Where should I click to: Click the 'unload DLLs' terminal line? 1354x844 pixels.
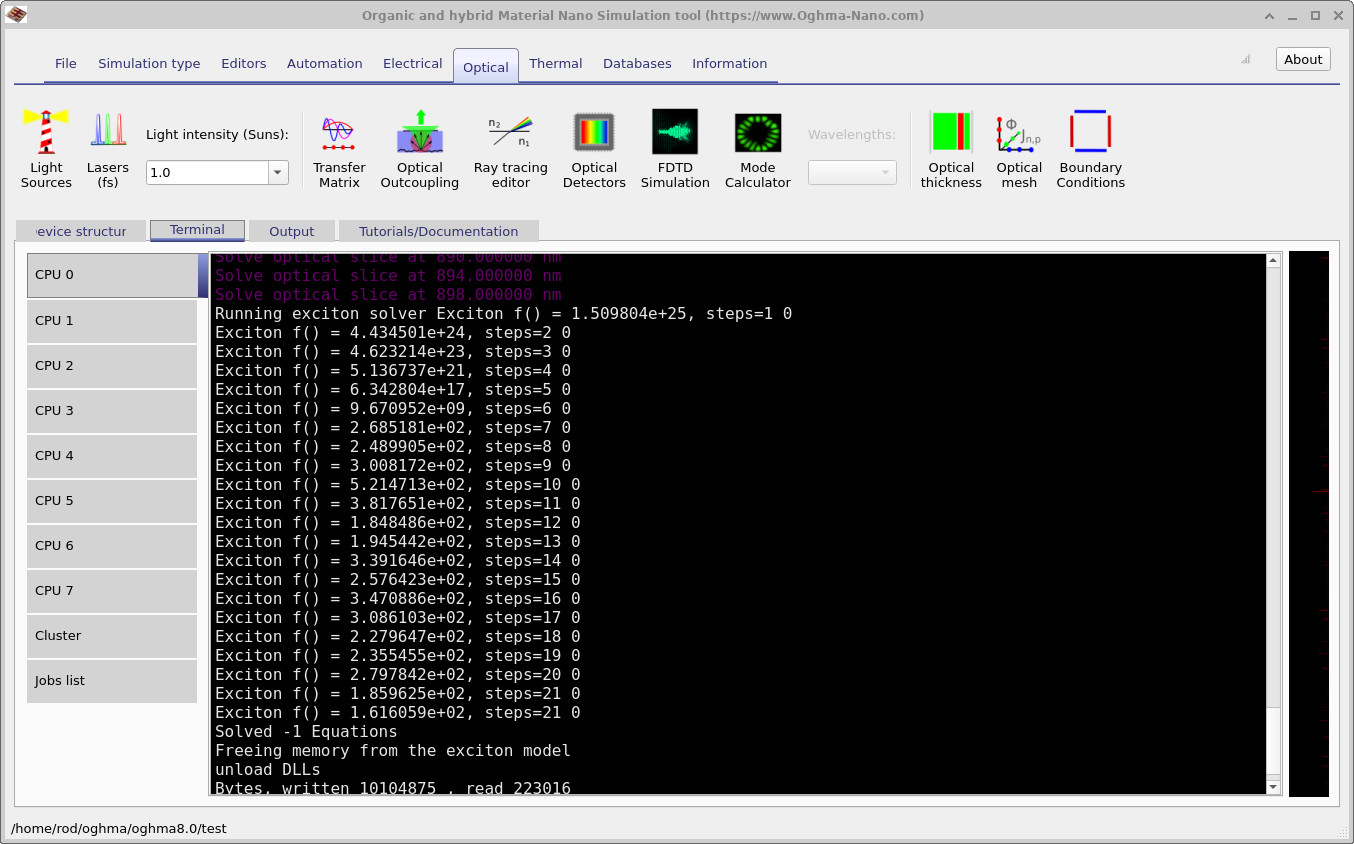(x=268, y=770)
